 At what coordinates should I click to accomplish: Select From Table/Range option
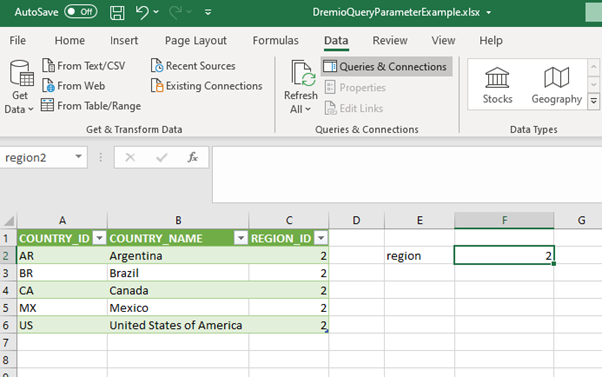click(x=91, y=106)
